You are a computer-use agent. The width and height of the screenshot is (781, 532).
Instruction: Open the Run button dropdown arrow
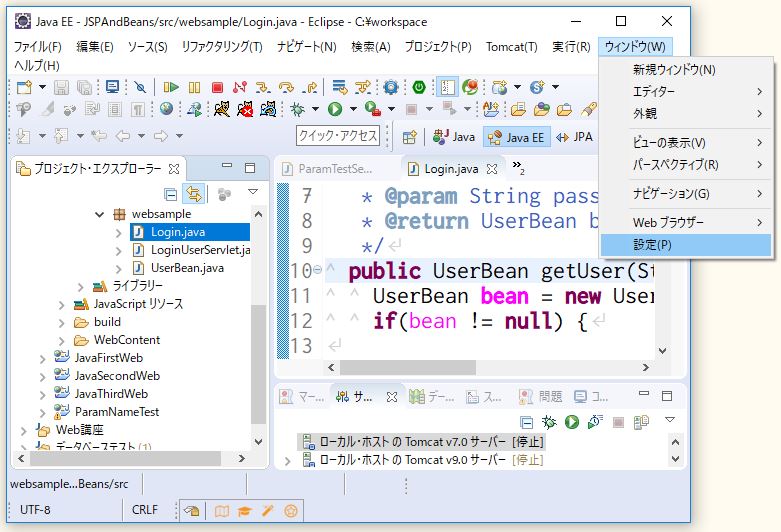353,109
